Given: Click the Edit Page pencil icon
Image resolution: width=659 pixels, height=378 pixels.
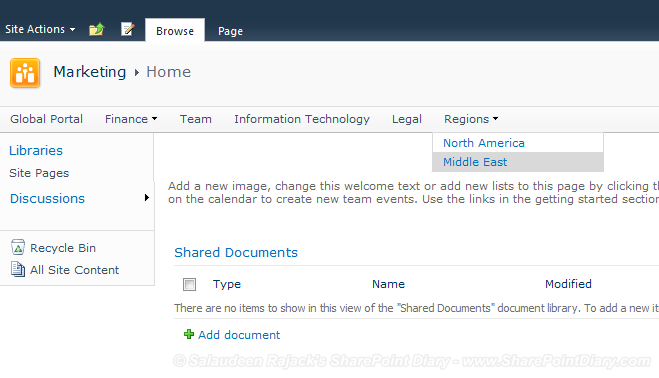Looking at the screenshot, I should pos(128,29).
